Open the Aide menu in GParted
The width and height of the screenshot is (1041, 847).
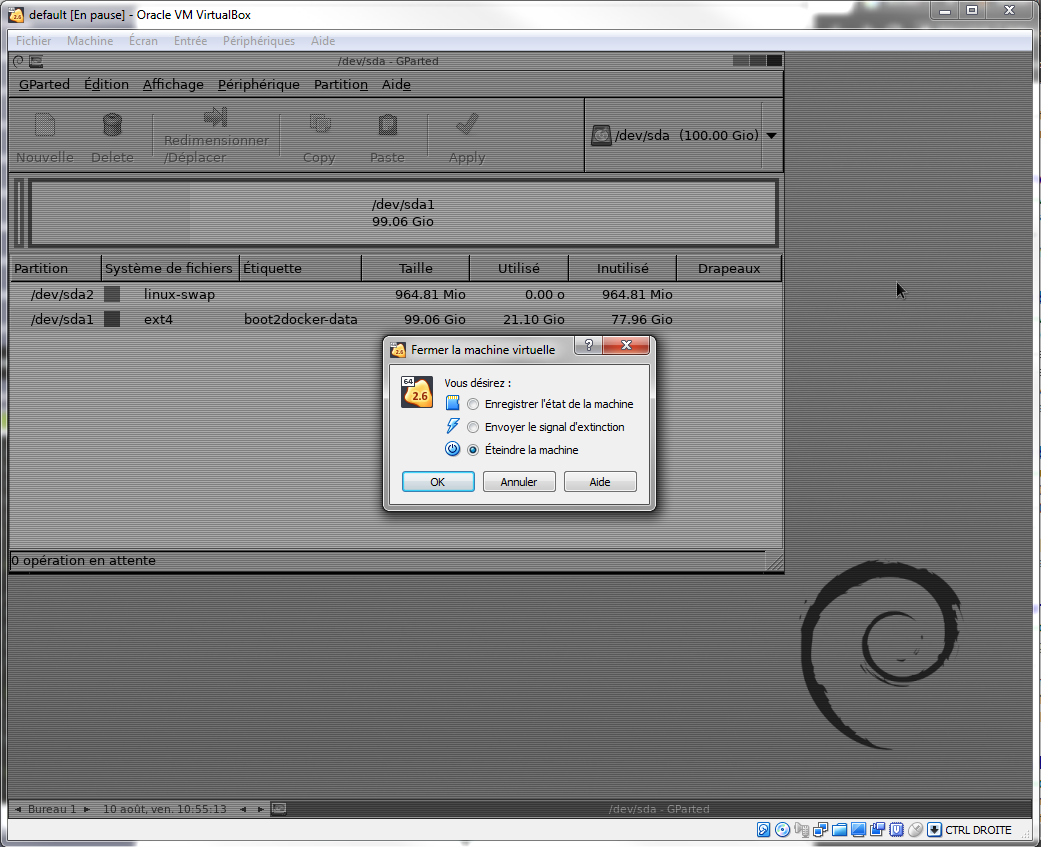coord(396,84)
